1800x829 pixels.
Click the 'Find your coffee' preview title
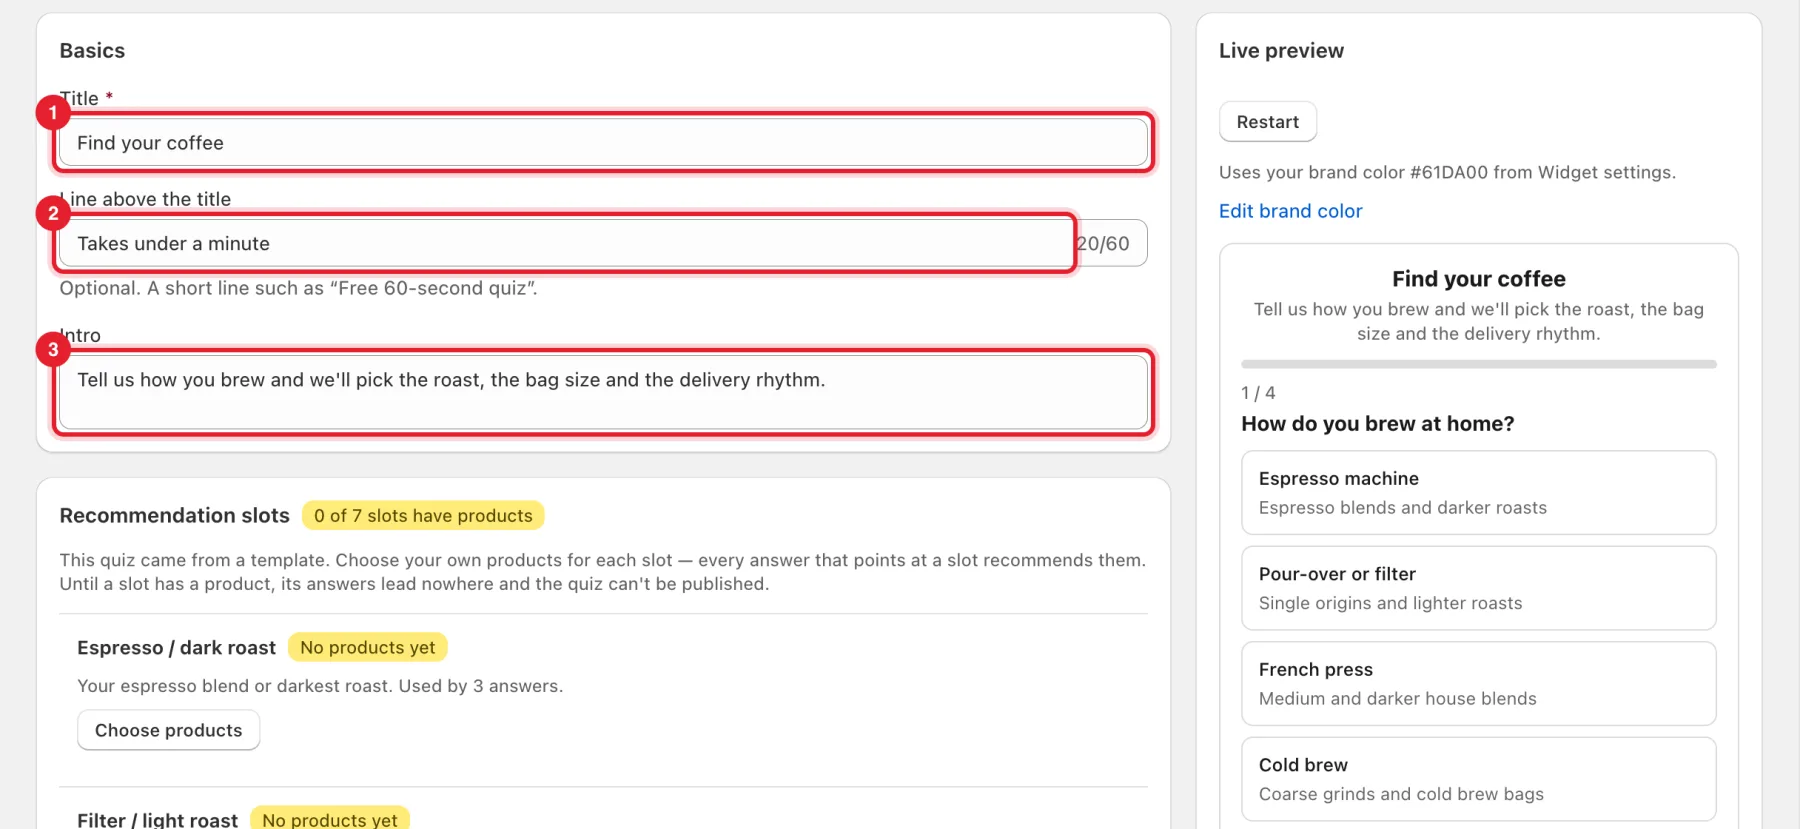pyautogui.click(x=1478, y=279)
